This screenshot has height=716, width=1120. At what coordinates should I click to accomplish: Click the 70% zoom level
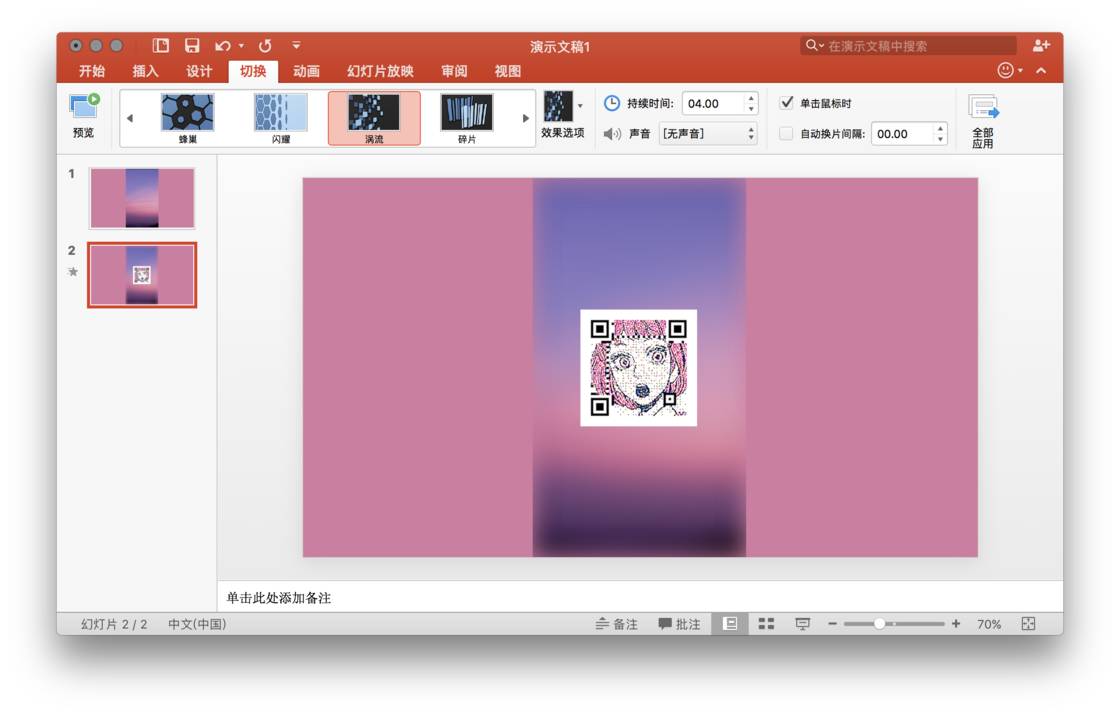click(989, 624)
